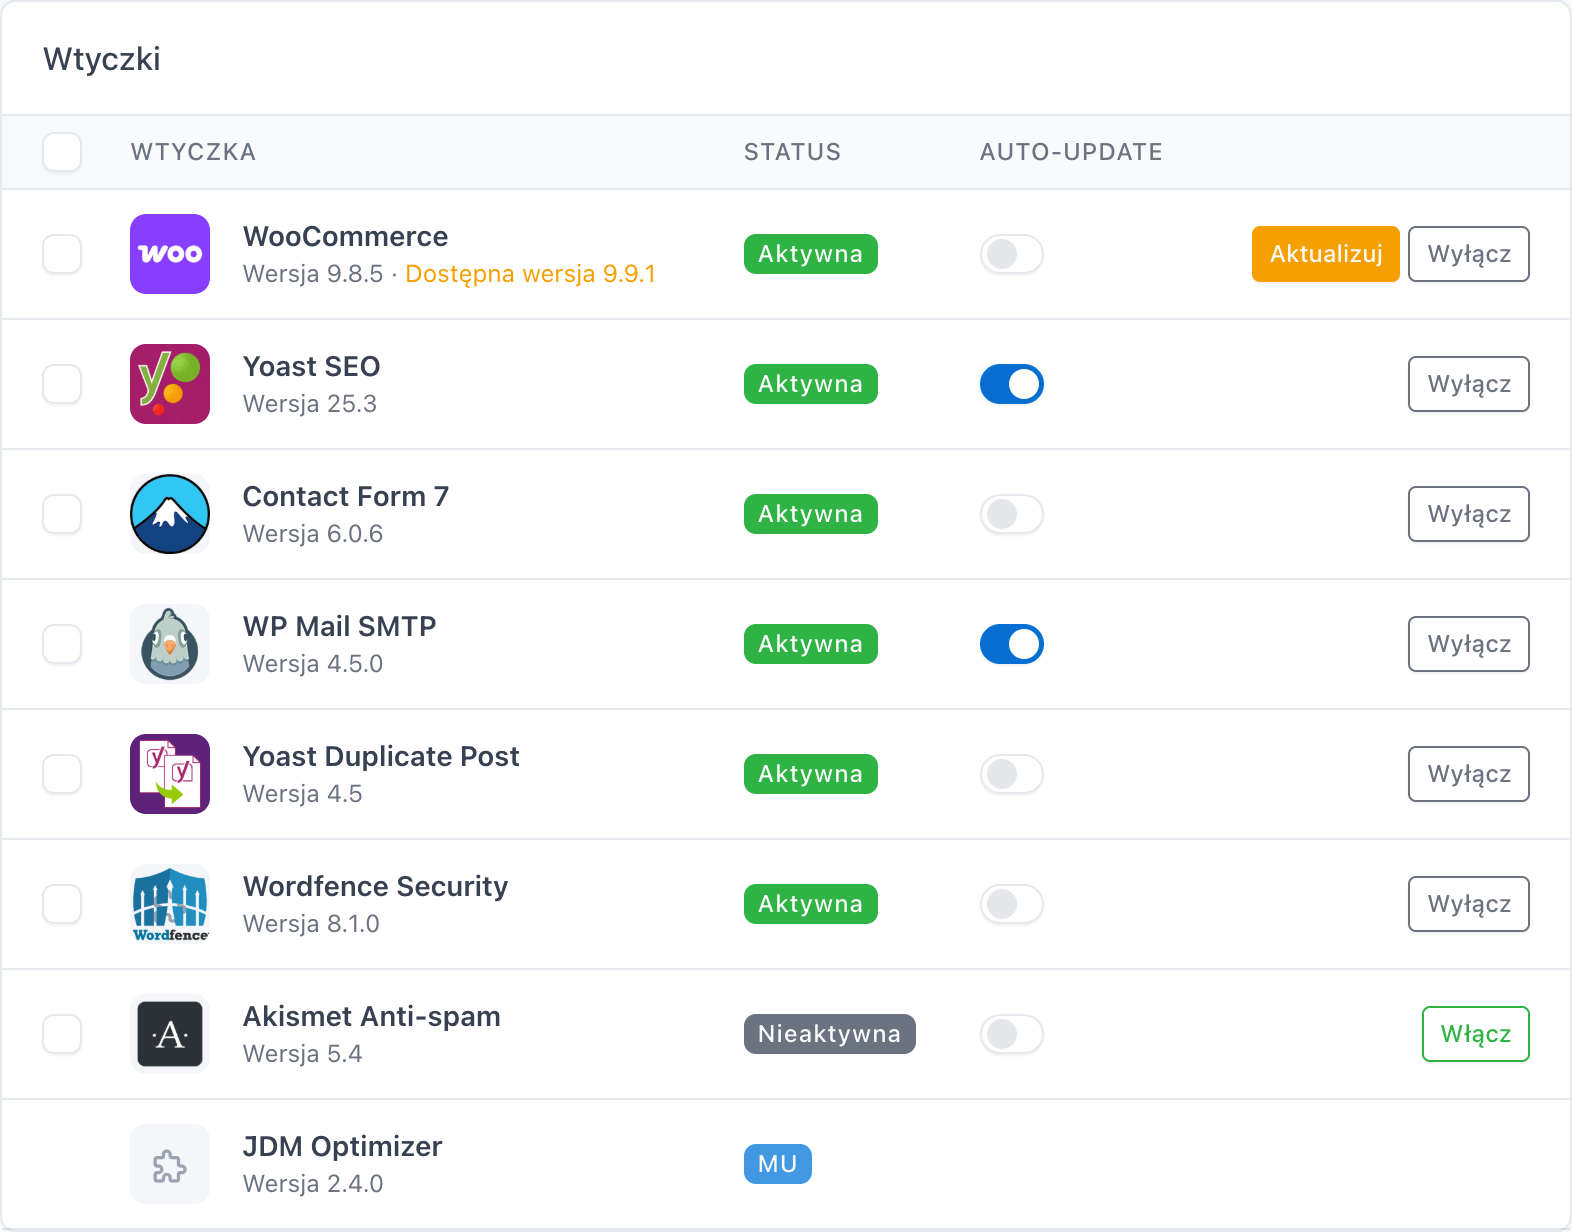The image size is (1572, 1232).
Task: Update WooCommerce with the Aktualizuj button
Action: click(x=1326, y=254)
